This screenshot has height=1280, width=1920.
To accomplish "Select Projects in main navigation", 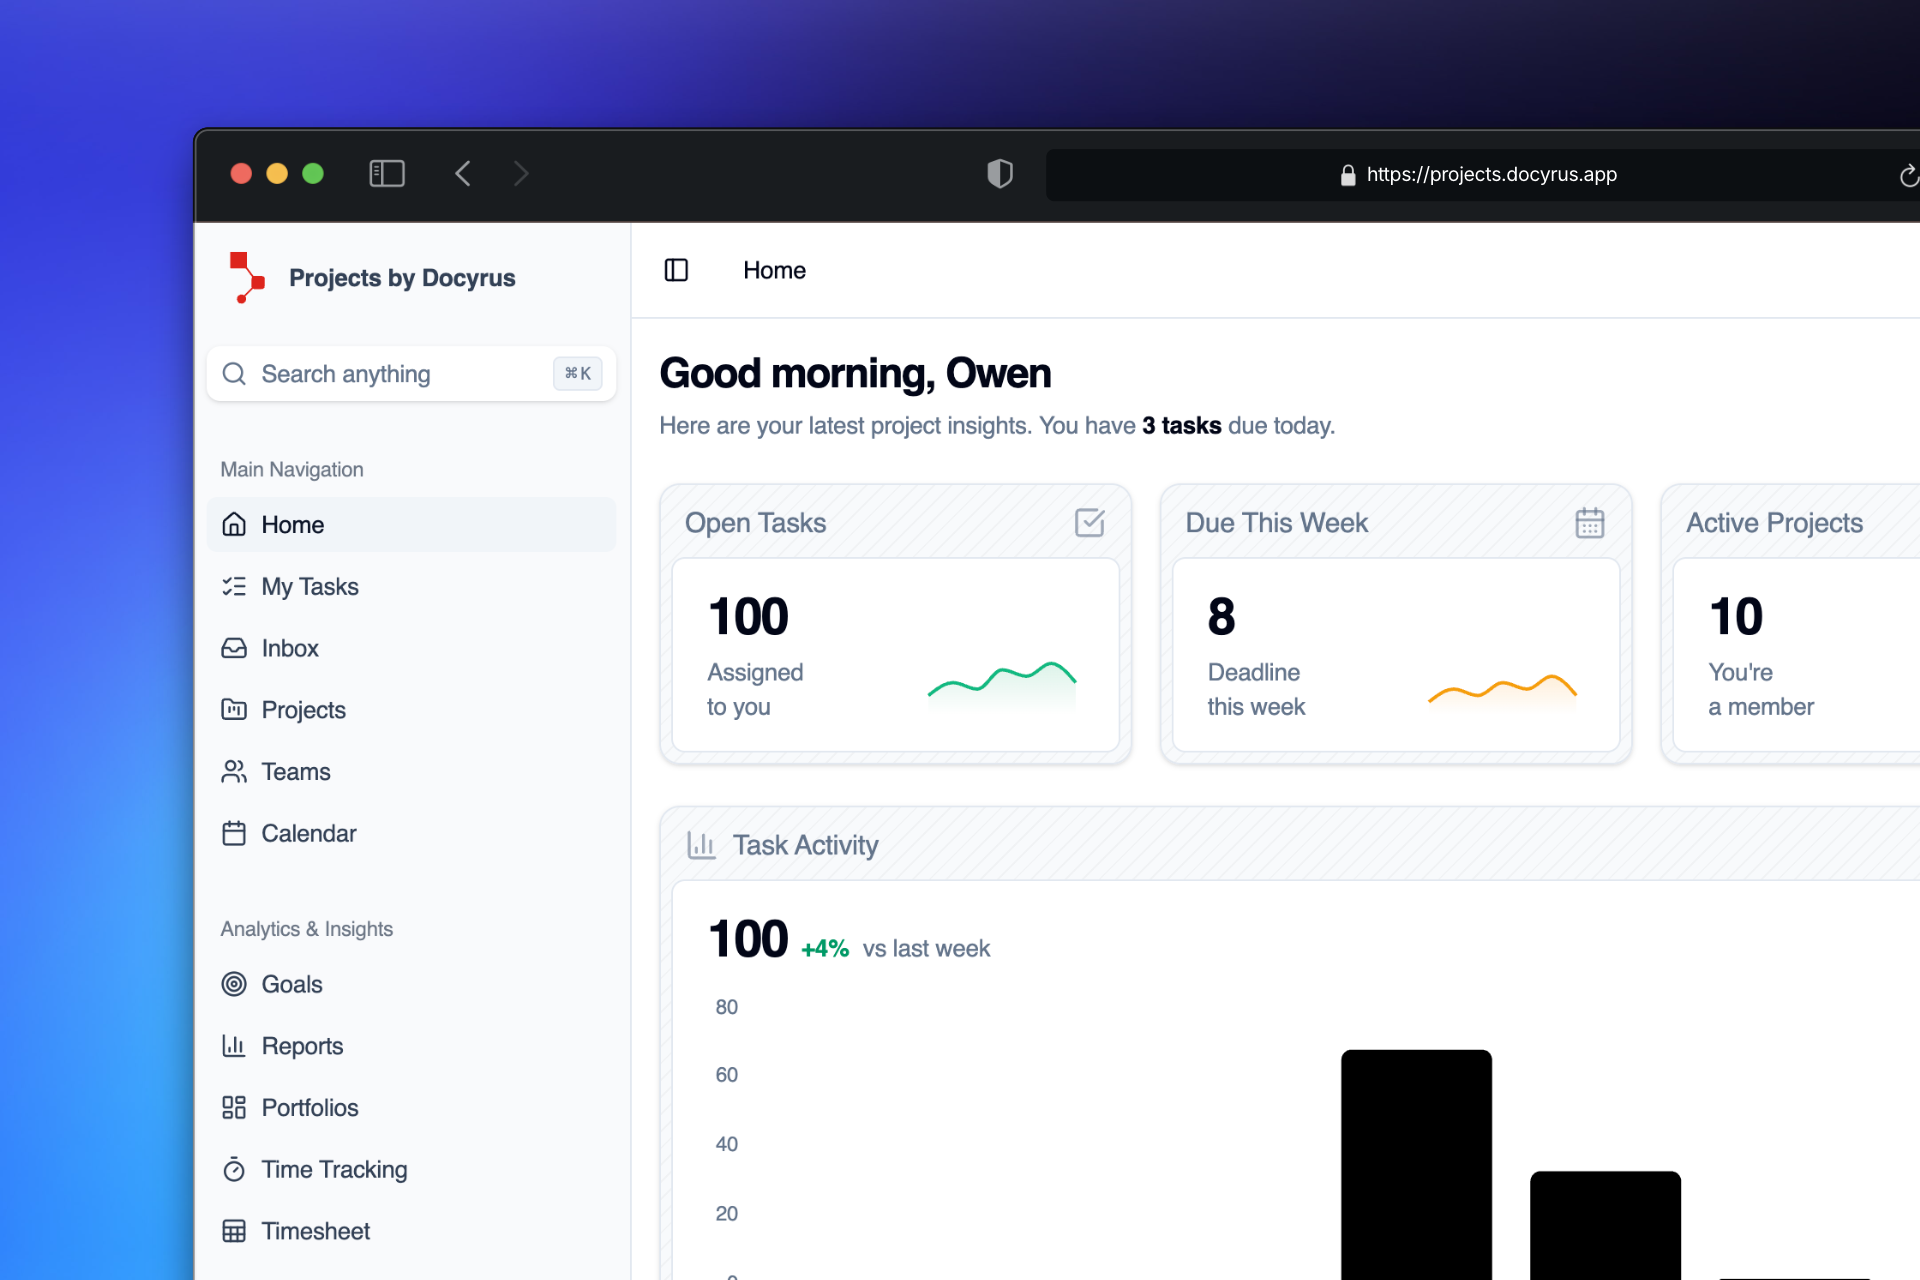I will click(303, 710).
